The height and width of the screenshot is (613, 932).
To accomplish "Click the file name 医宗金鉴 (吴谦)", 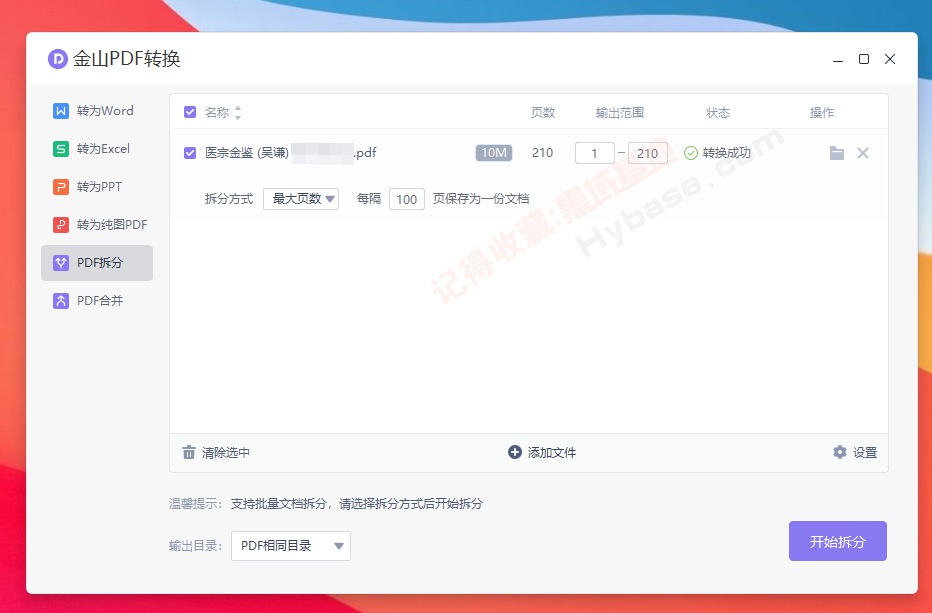I will click(x=247, y=153).
